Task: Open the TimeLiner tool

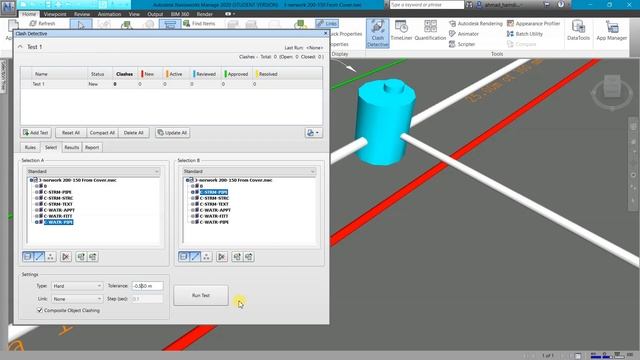Action: coord(401,31)
